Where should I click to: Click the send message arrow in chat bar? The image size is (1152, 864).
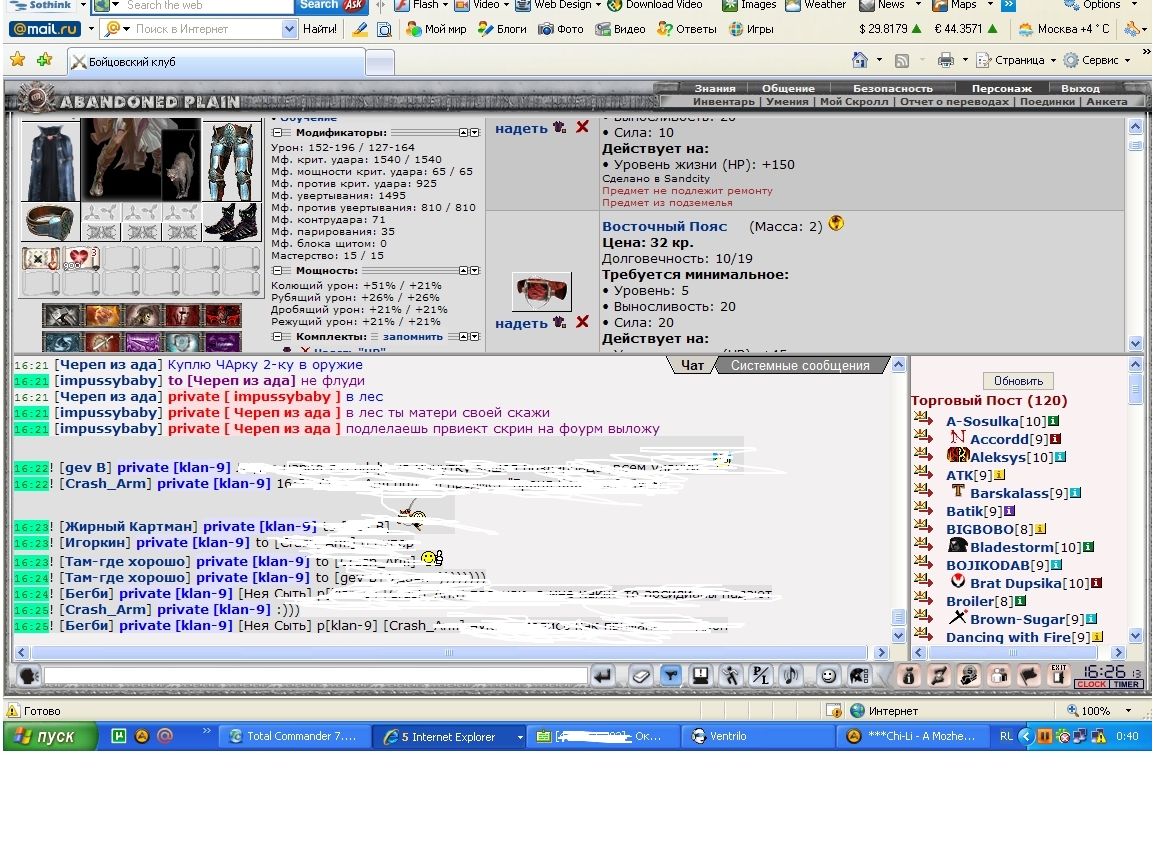click(603, 675)
